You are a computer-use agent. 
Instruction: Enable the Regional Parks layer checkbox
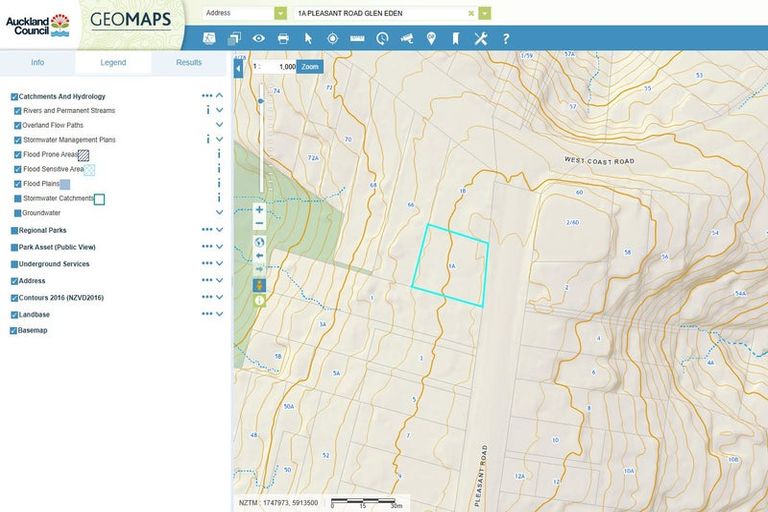[x=14, y=230]
